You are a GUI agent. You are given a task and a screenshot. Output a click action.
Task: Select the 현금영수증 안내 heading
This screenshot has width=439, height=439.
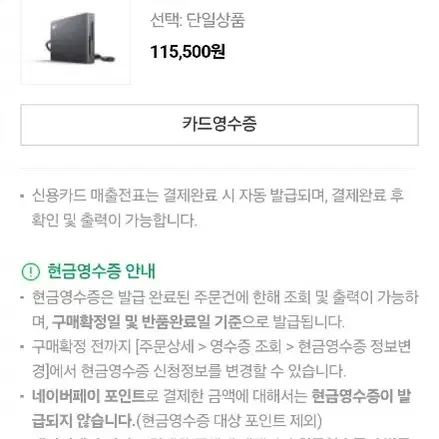(x=101, y=271)
